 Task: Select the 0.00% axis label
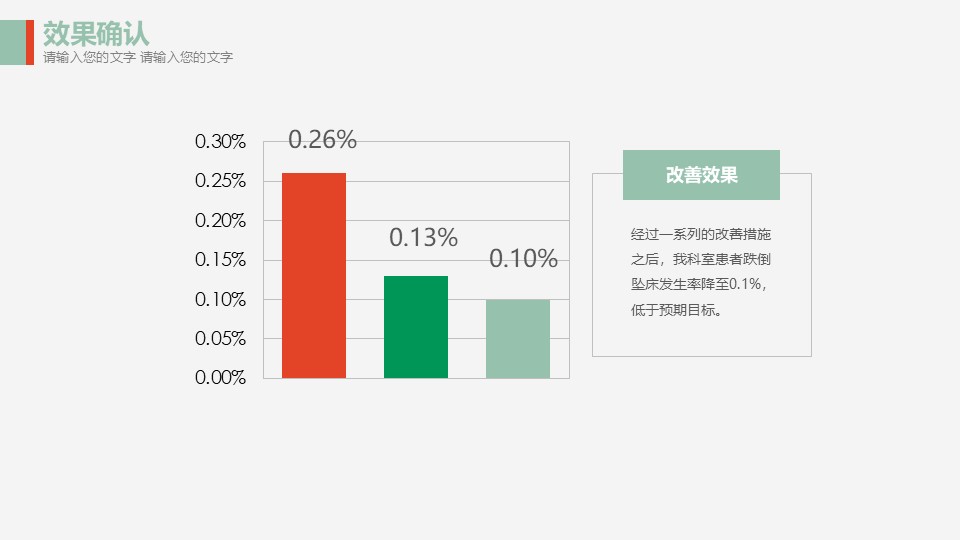pos(220,378)
